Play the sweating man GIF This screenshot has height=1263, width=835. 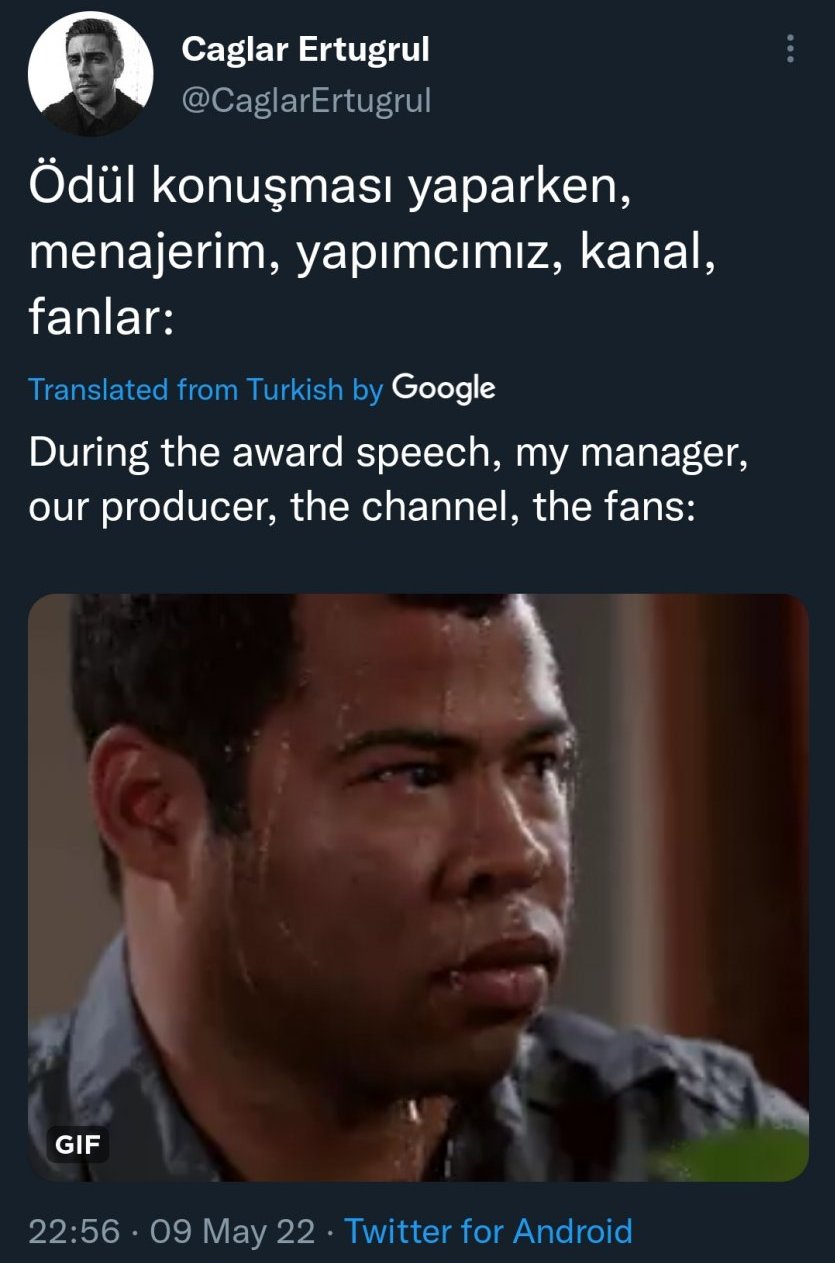pos(418,888)
